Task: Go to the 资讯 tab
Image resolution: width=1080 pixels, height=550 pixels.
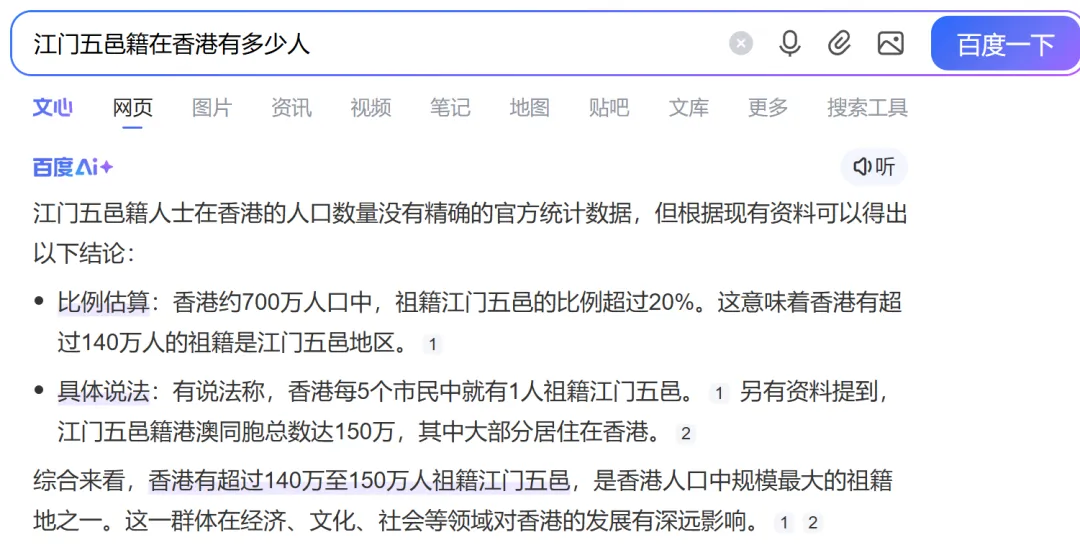Action: click(x=291, y=107)
